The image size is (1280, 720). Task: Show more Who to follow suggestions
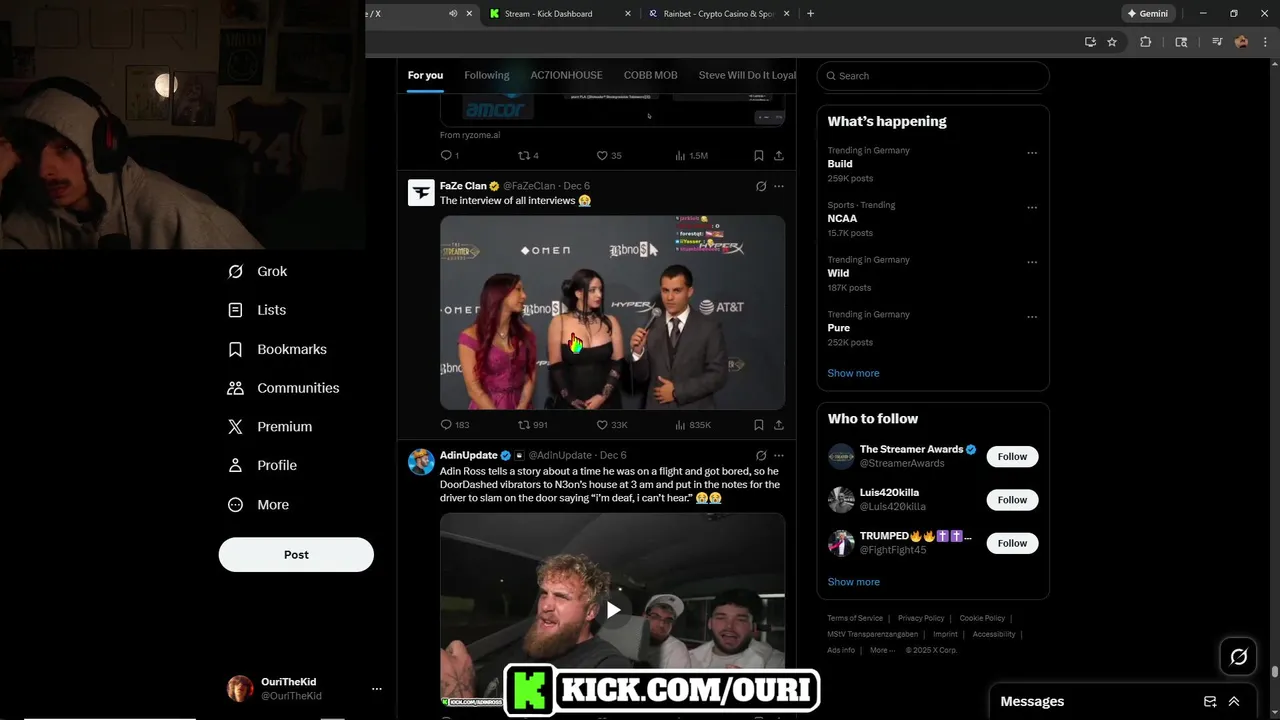click(x=853, y=582)
